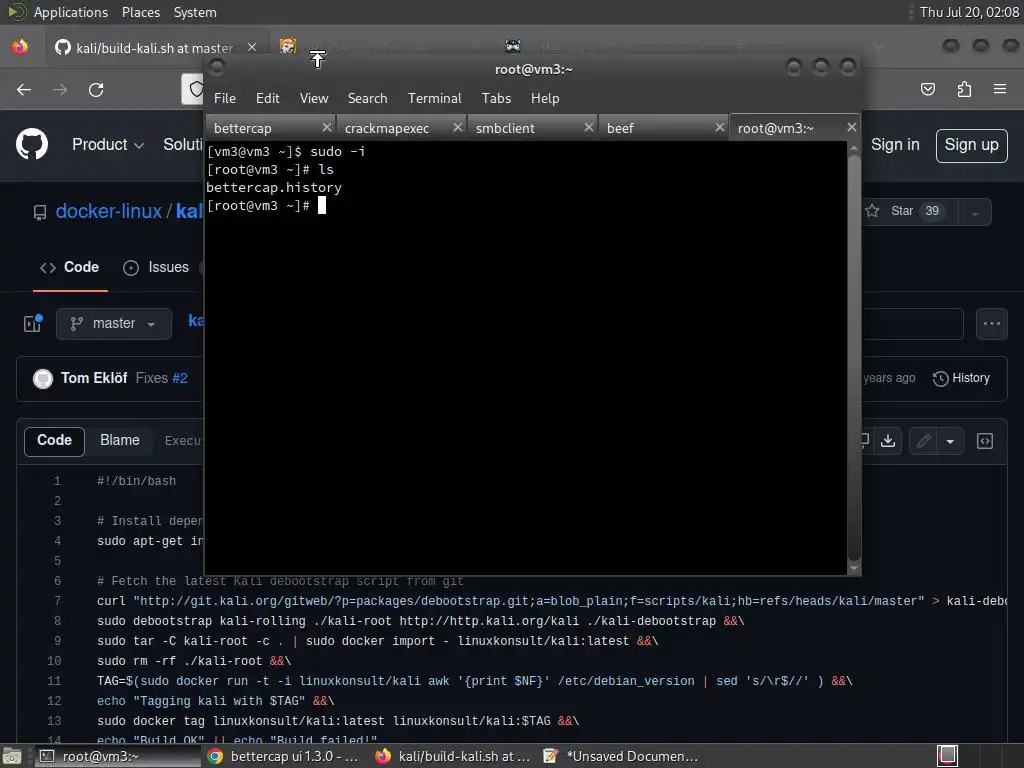Open the #2 issue link in commit
The width and height of the screenshot is (1024, 768).
tap(180, 378)
